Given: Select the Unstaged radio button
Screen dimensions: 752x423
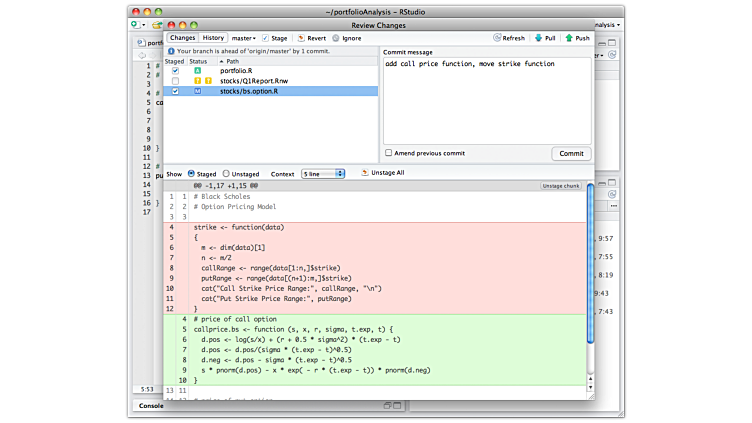Looking at the screenshot, I should (227, 173).
